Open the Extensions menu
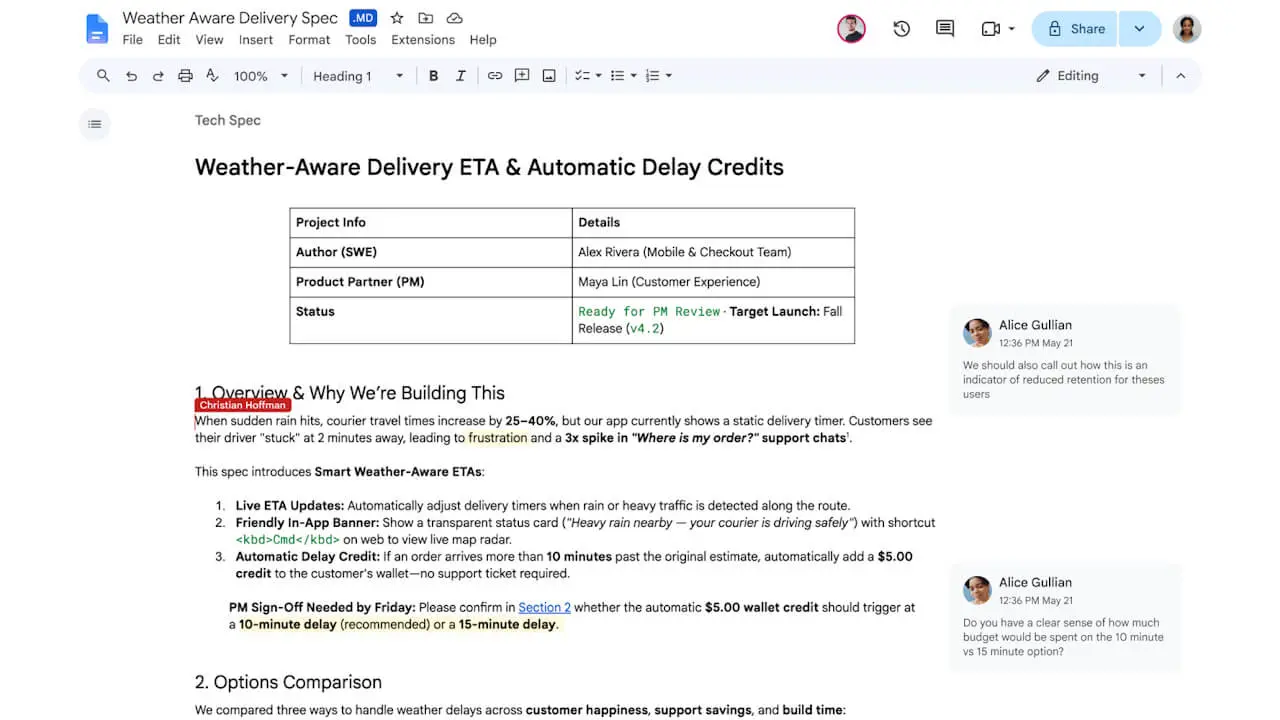The height and width of the screenshot is (720, 1280). pyautogui.click(x=423, y=40)
